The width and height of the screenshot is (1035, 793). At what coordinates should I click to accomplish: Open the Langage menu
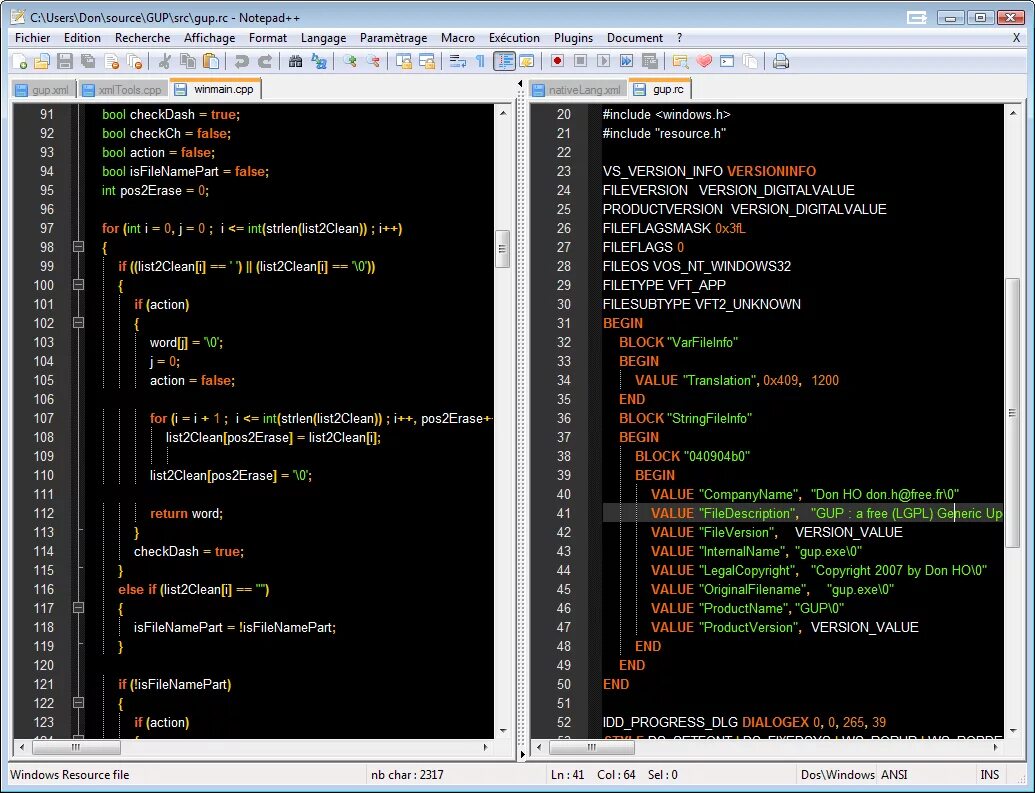click(323, 38)
